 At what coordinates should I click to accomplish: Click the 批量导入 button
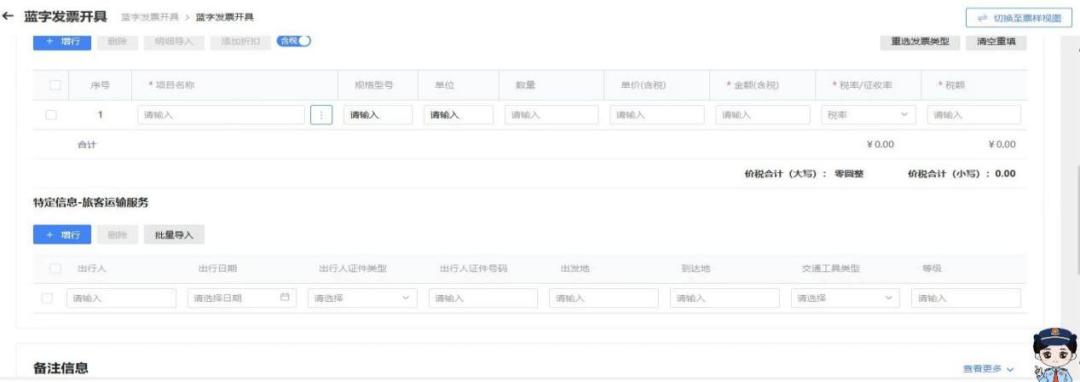coord(174,235)
